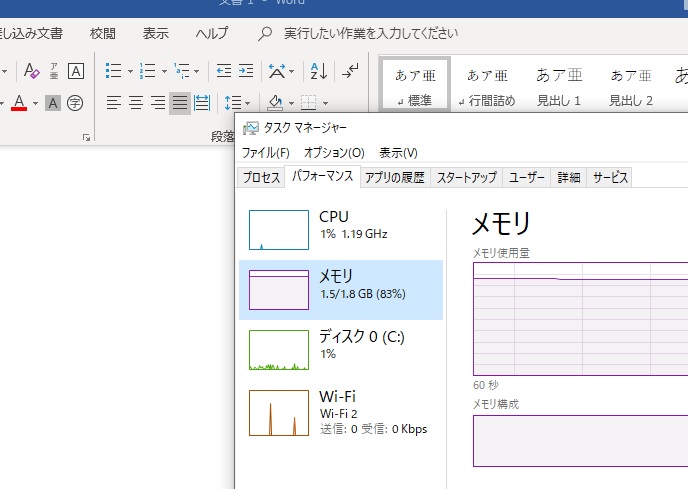Click the distributed alignment icon
The width and height of the screenshot is (688, 489).
(x=202, y=103)
